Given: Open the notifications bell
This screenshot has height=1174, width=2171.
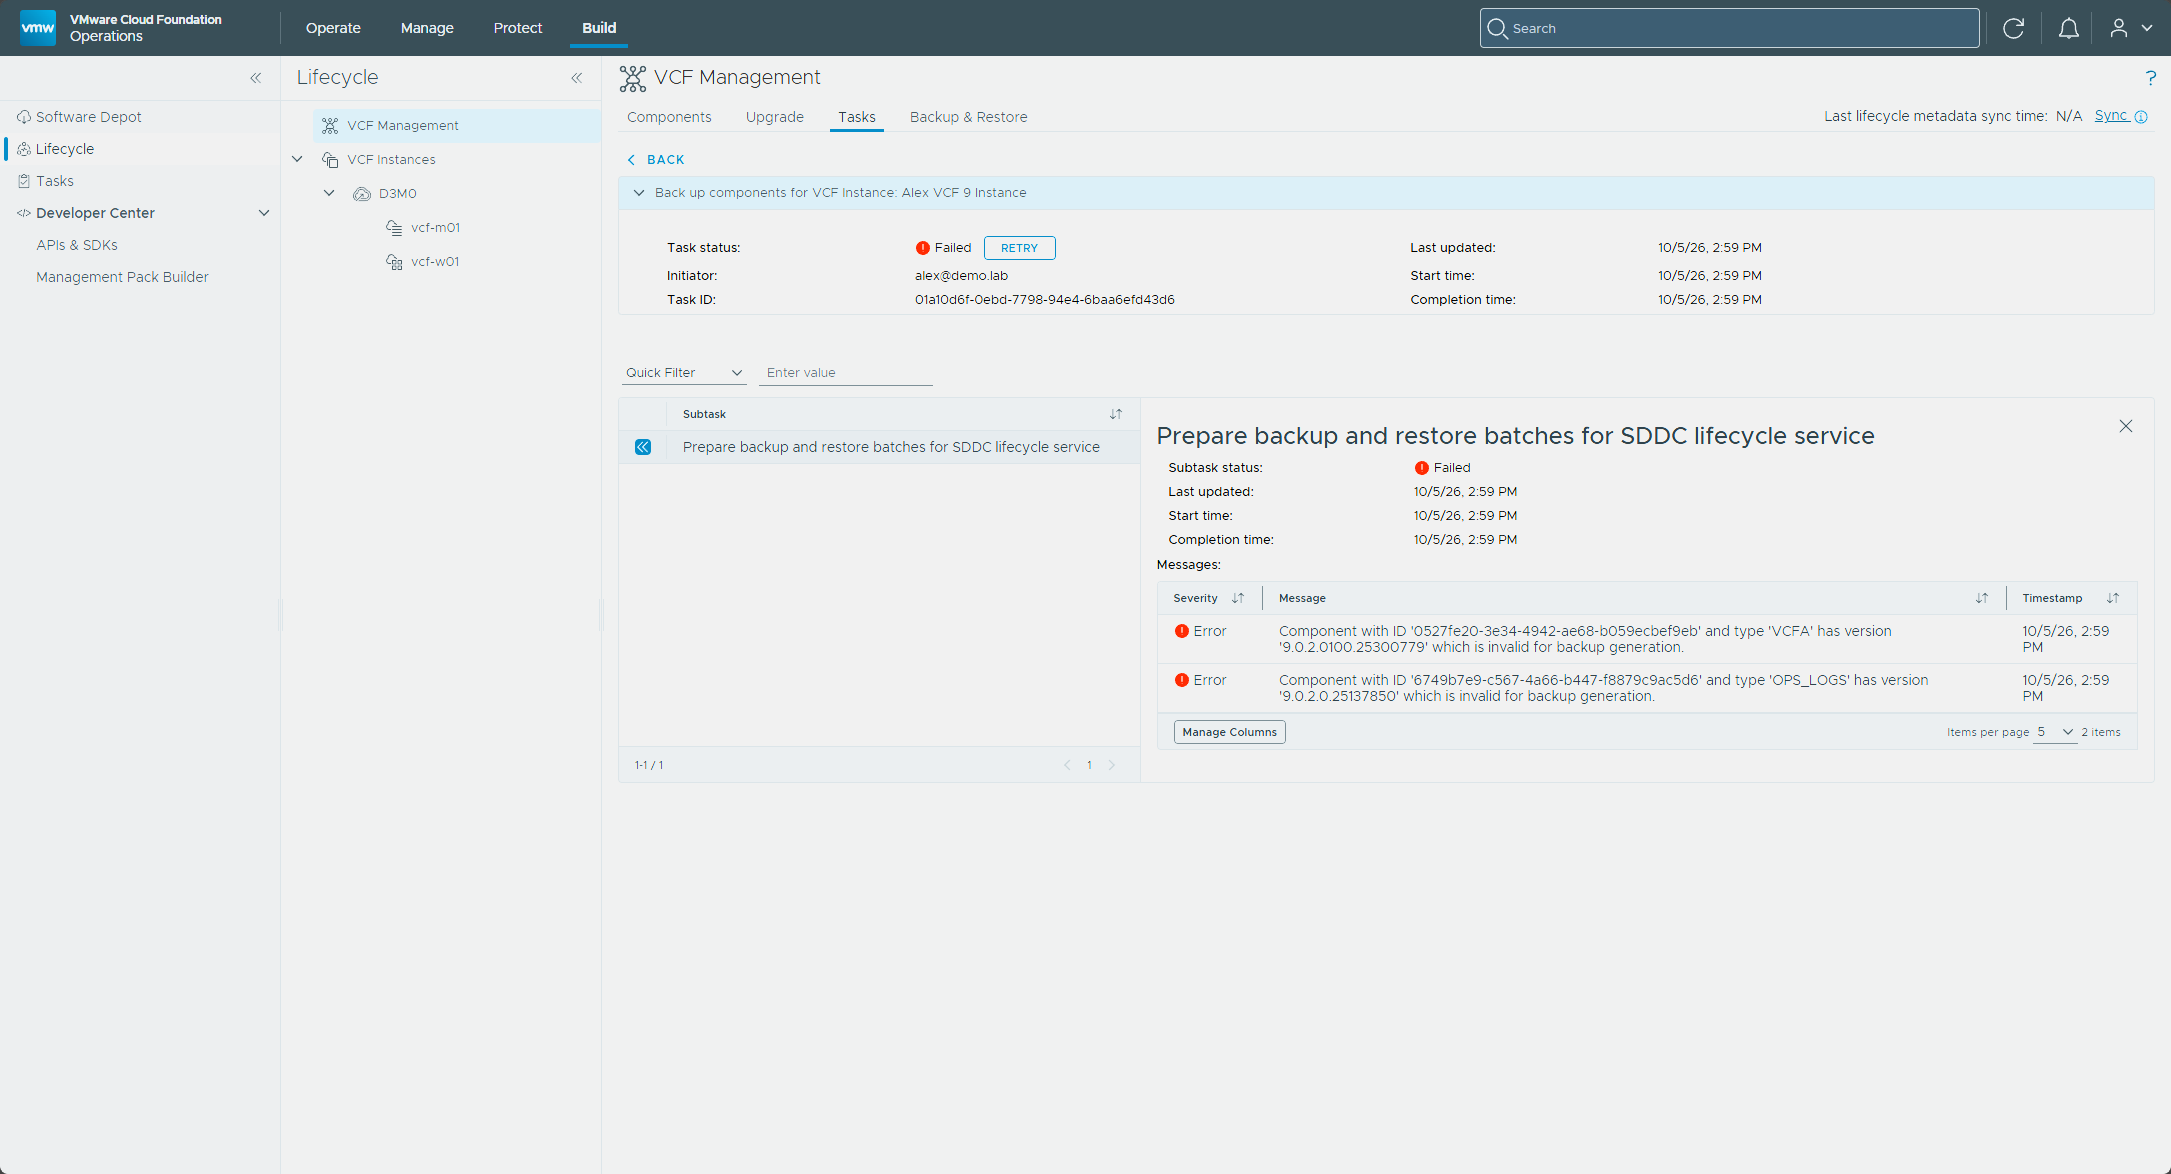Looking at the screenshot, I should 2068,28.
